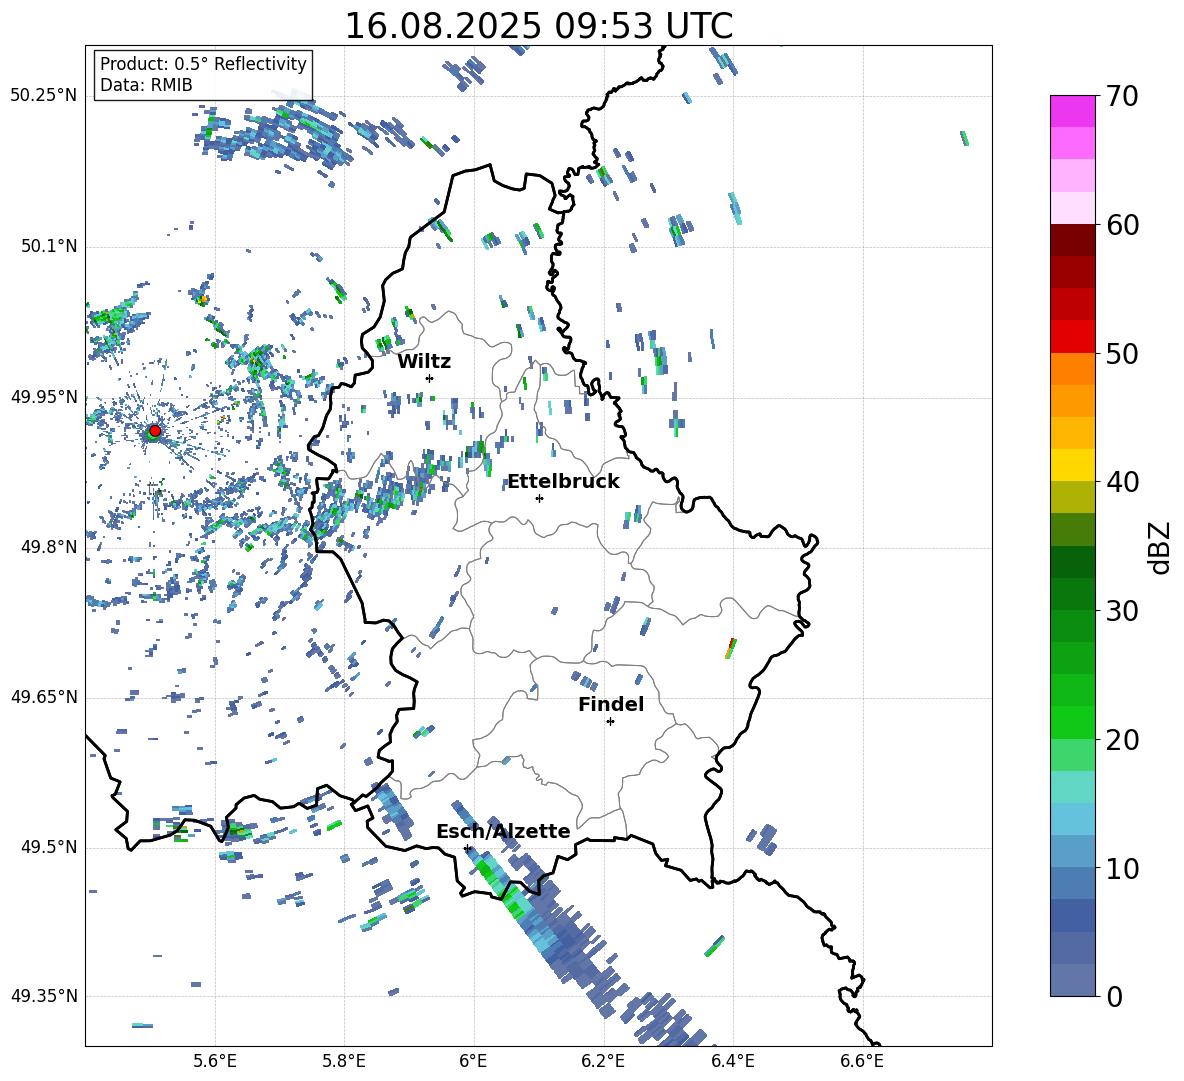Click the magenta top colorbar segment
The image size is (1184, 1081).
[1072, 111]
